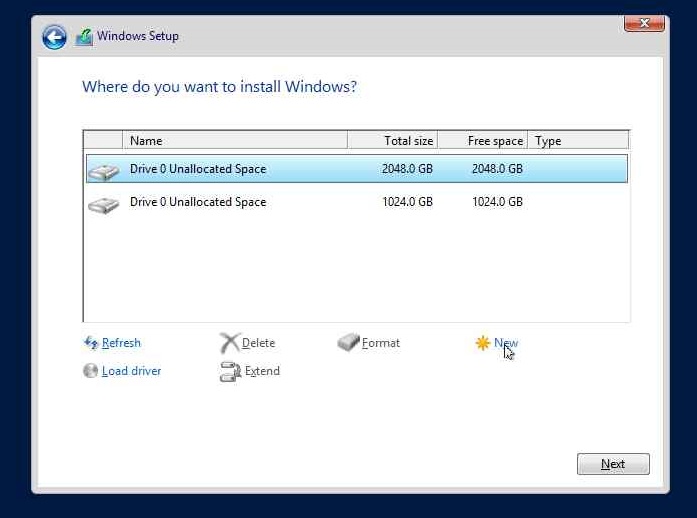Click the Windows Setup title icon
This screenshot has width=697, height=518.
(84, 37)
